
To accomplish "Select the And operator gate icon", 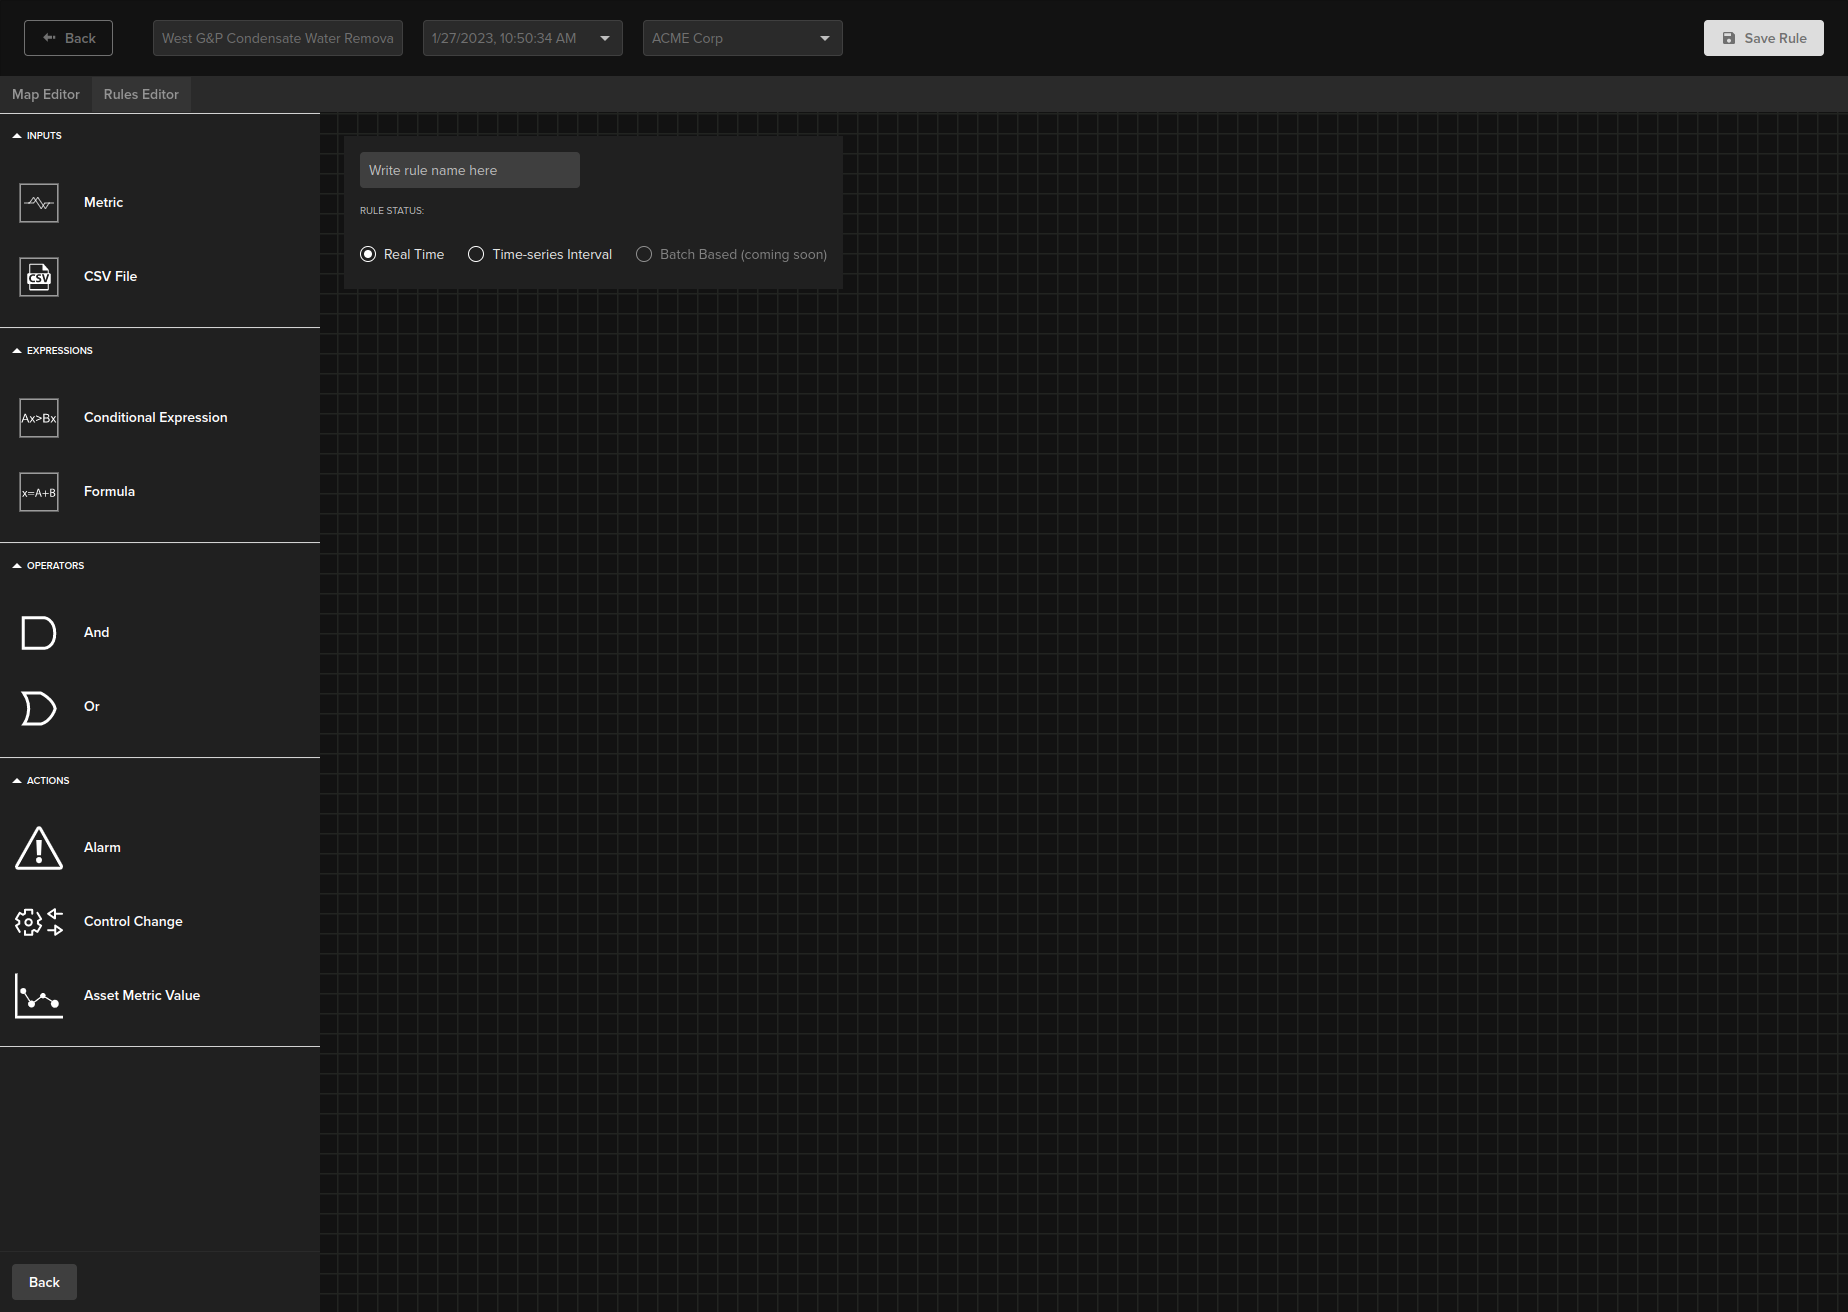I will point(39,633).
